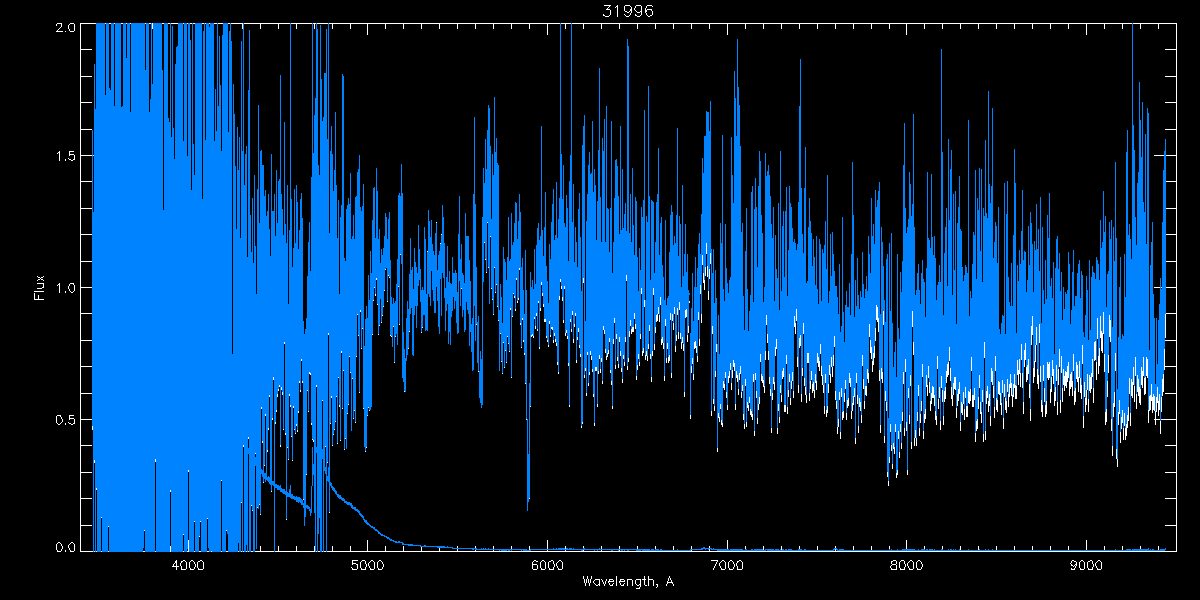The width and height of the screenshot is (1200, 600).
Task: Click the 0.0 y-axis tick label
Action: [67, 546]
